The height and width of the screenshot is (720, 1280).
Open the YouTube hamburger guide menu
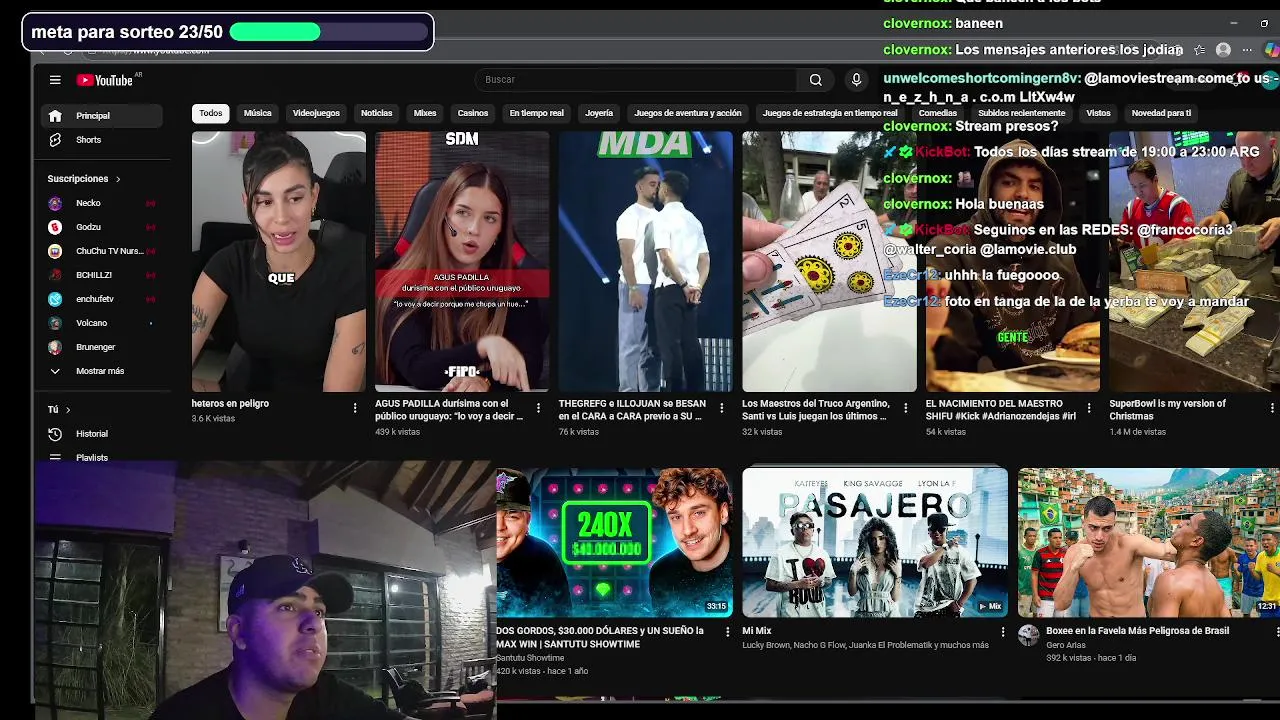(x=55, y=80)
